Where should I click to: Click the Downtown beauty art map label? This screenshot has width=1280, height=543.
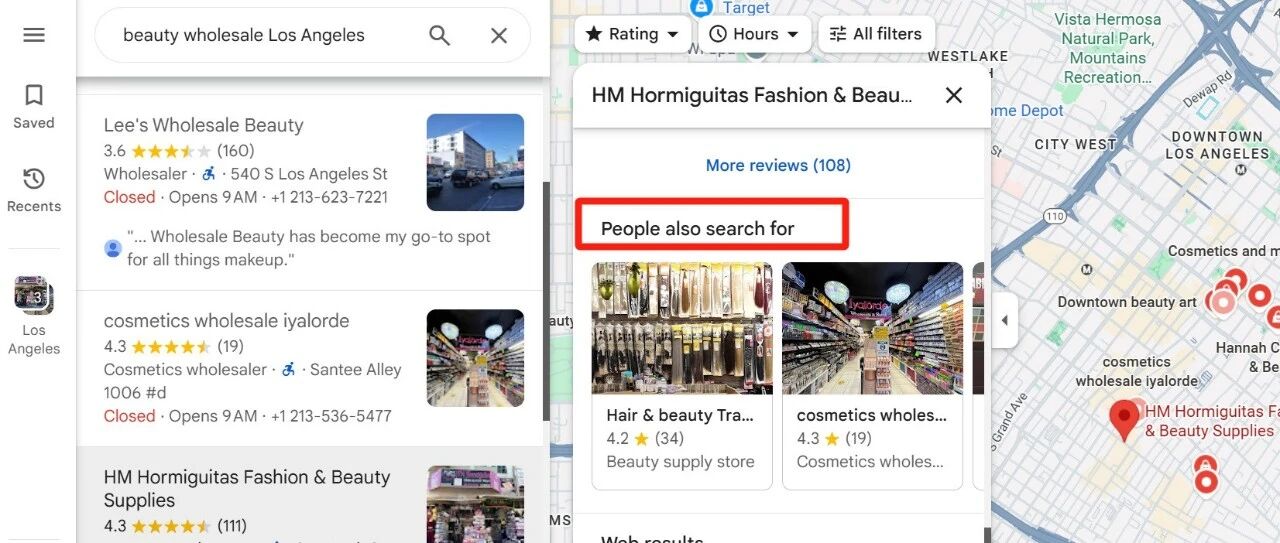coord(1127,302)
